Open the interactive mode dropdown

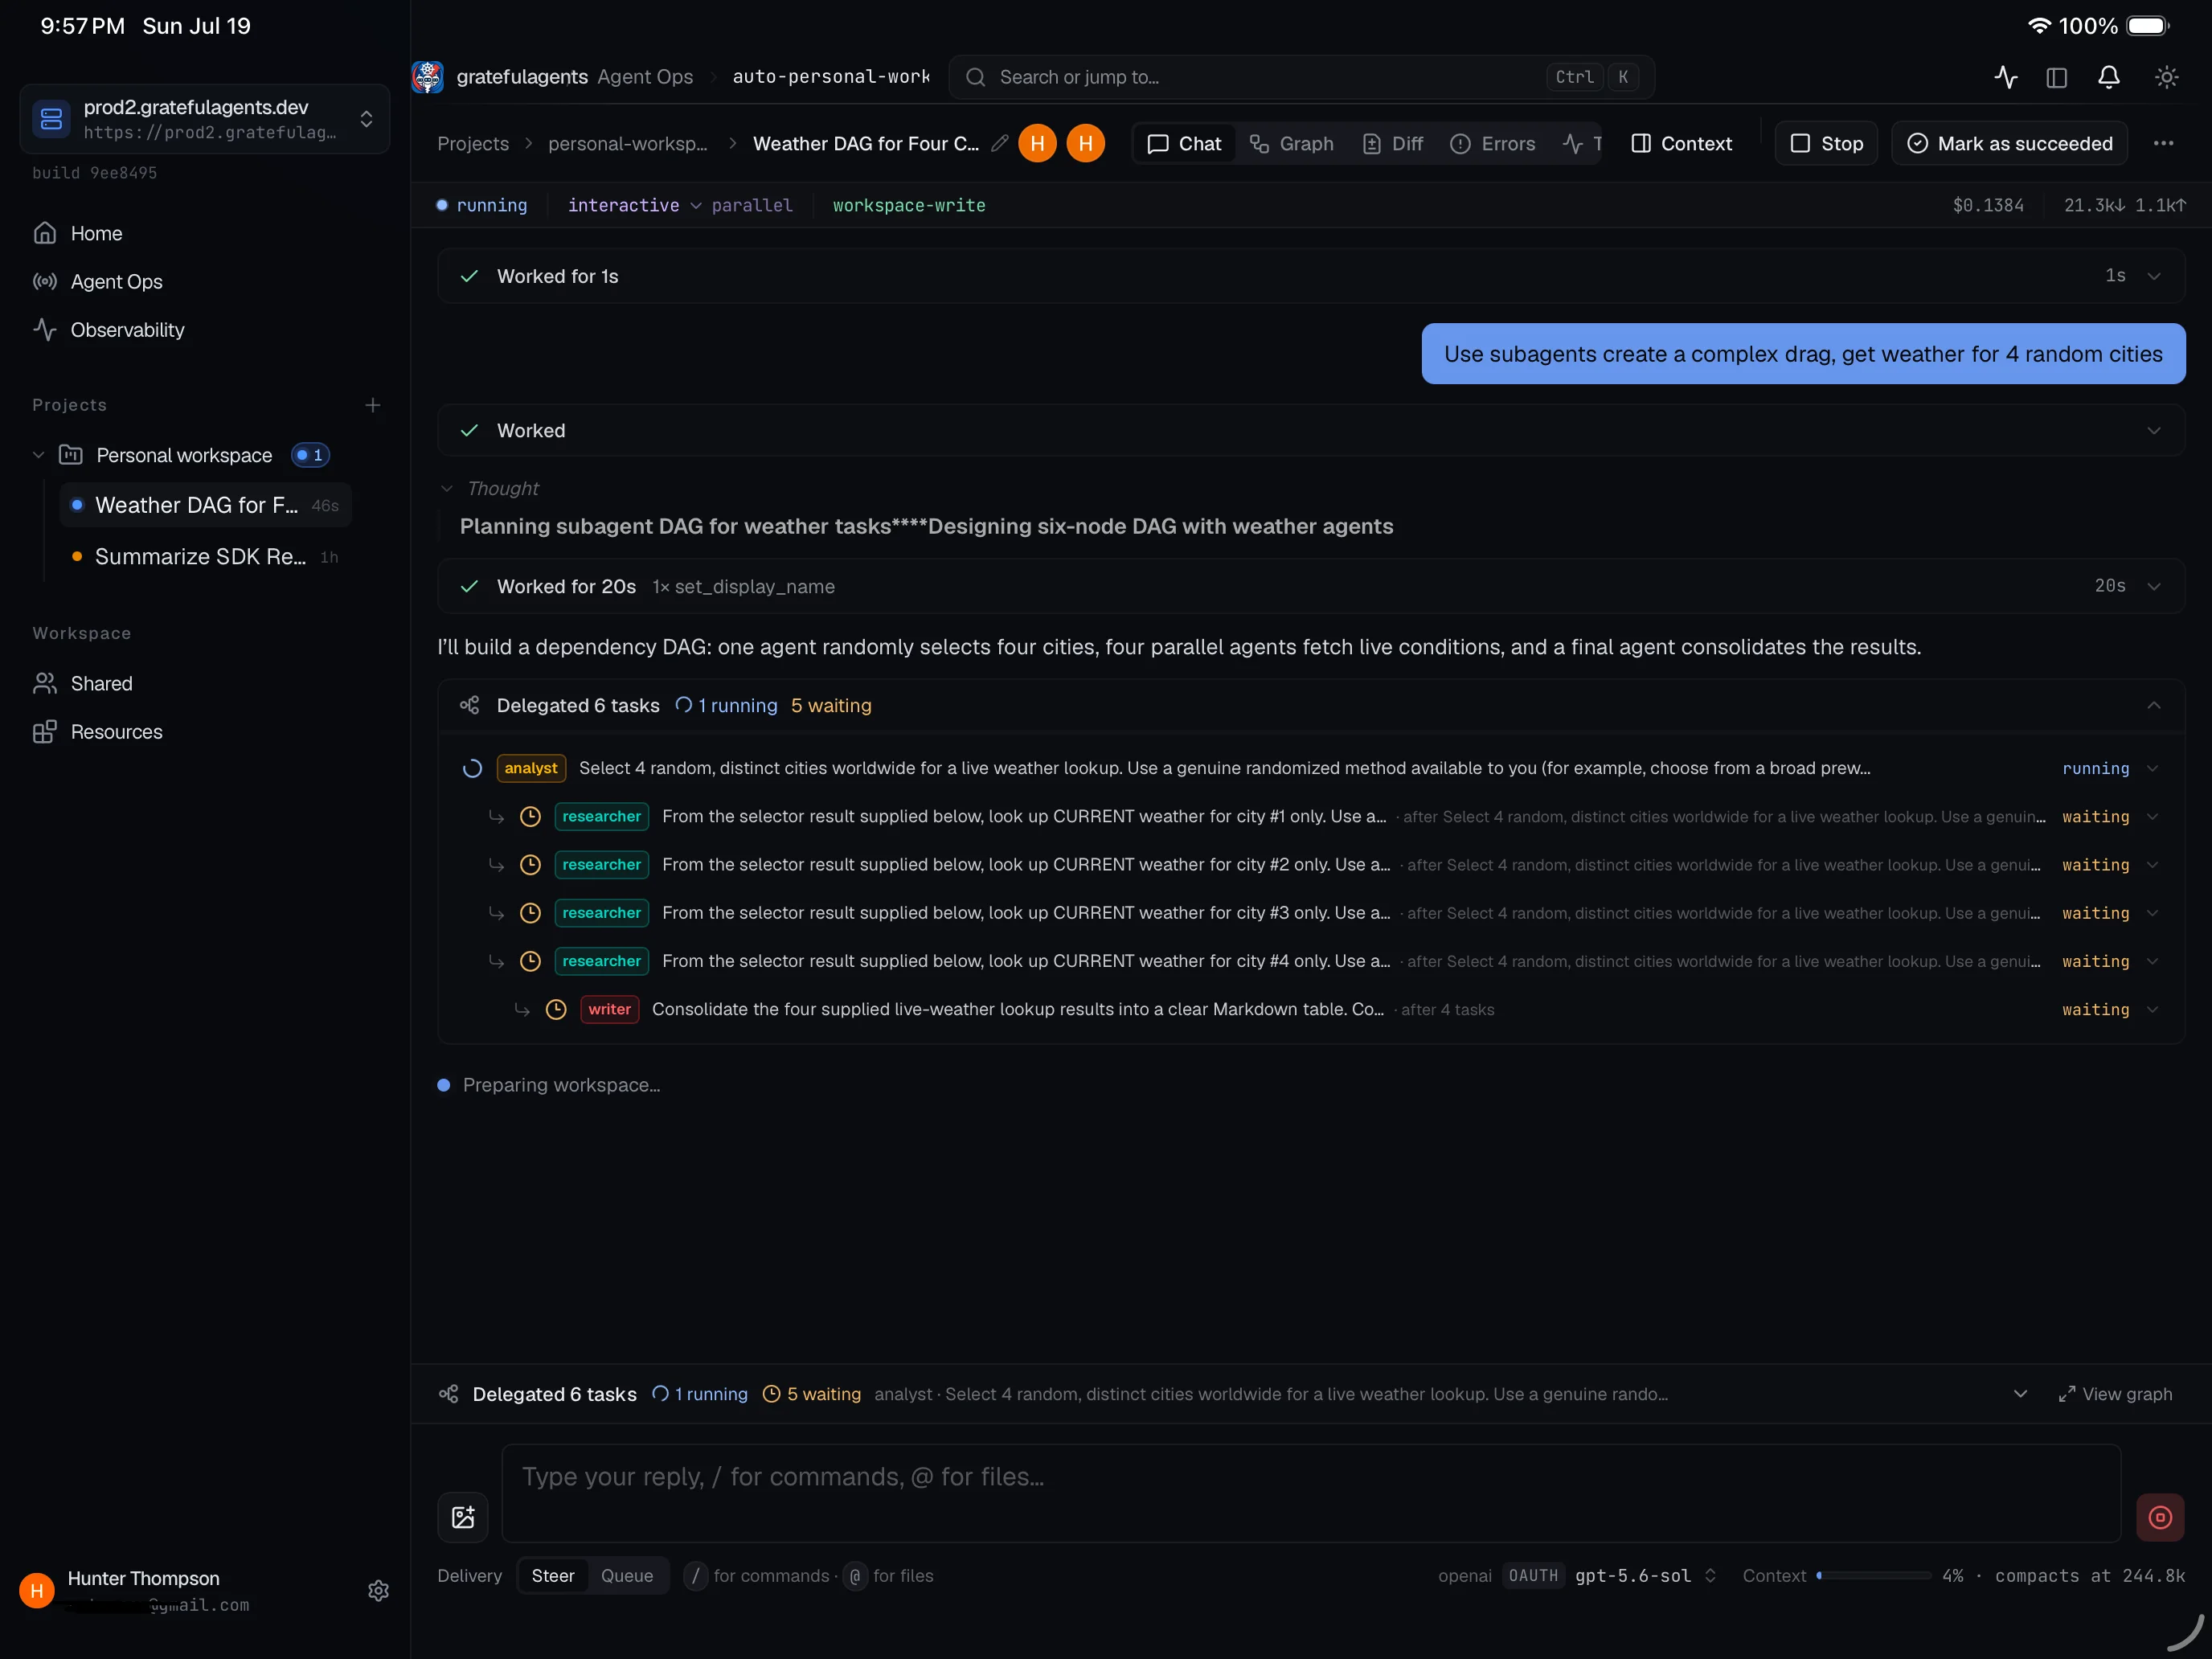tap(634, 205)
